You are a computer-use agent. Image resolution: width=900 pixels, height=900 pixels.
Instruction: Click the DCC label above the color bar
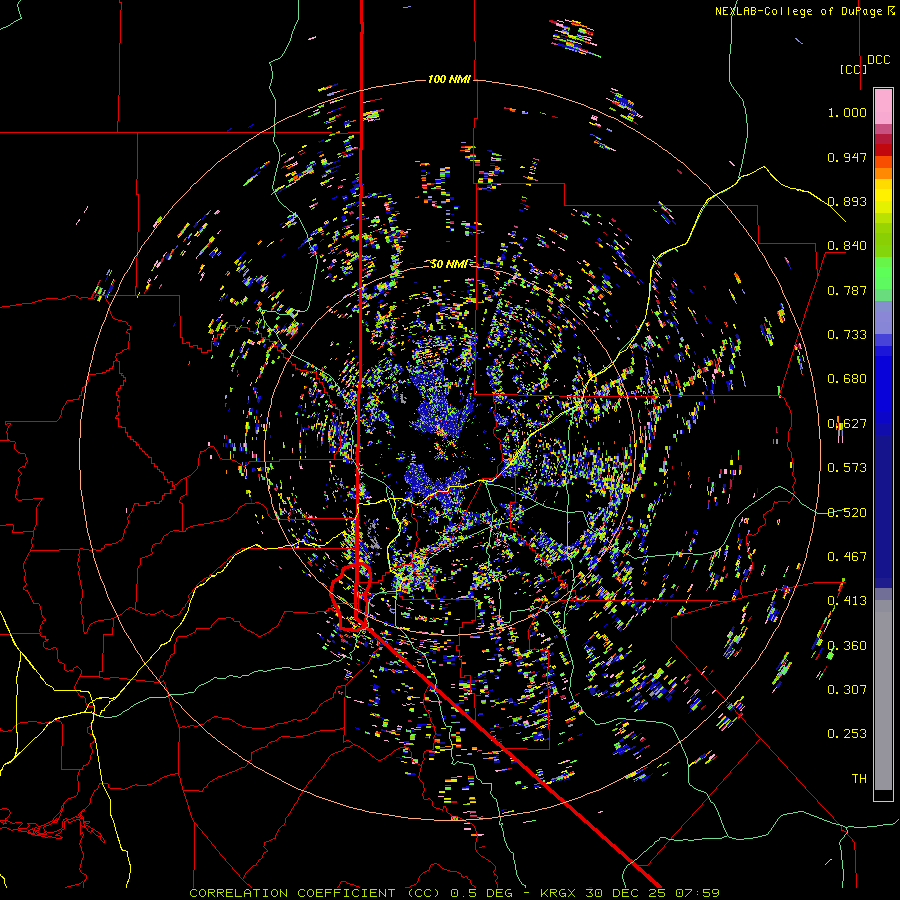(x=878, y=60)
